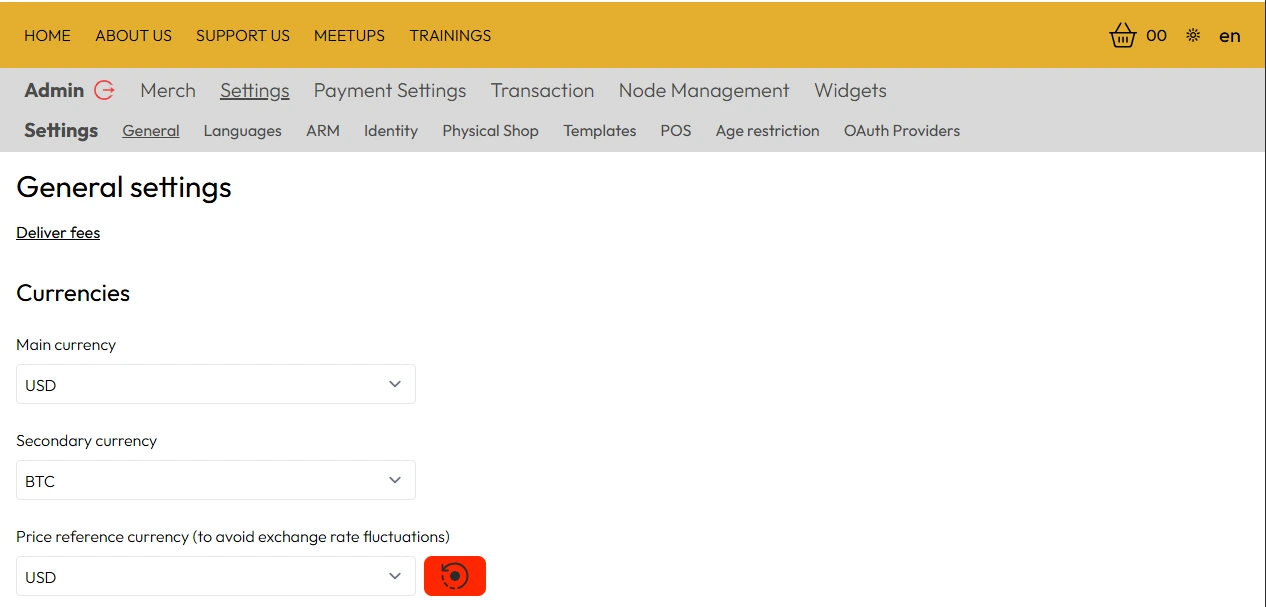Go to OAuth Providers settings
The height and width of the screenshot is (607, 1266).
pos(901,131)
